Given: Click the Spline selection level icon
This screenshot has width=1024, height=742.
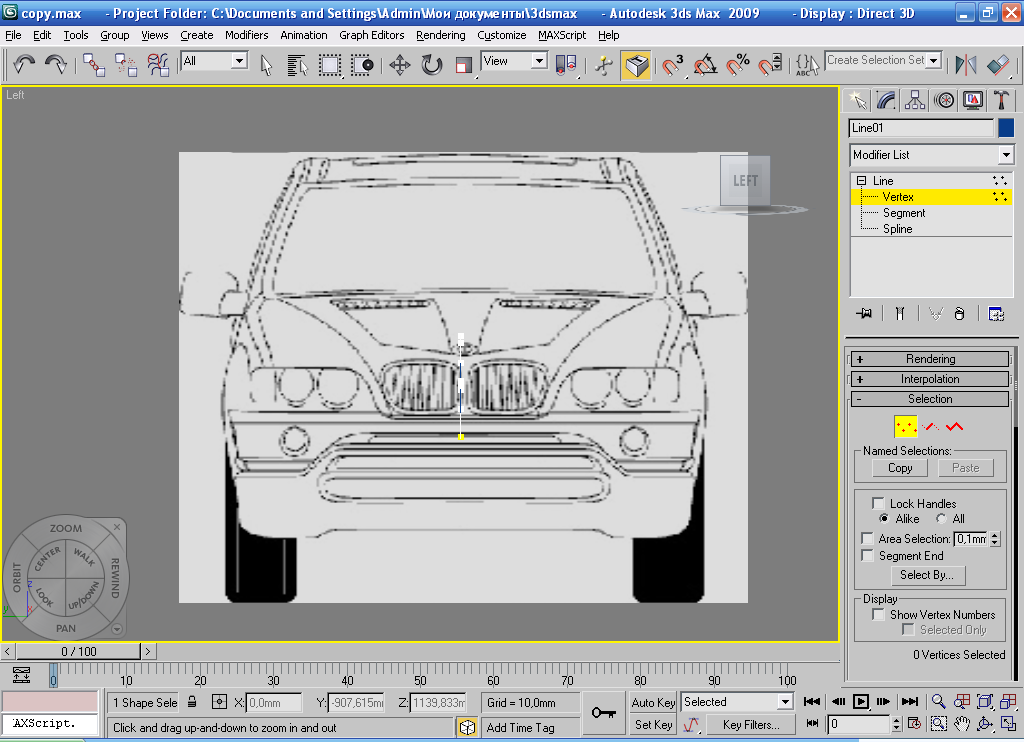Looking at the screenshot, I should (955, 427).
